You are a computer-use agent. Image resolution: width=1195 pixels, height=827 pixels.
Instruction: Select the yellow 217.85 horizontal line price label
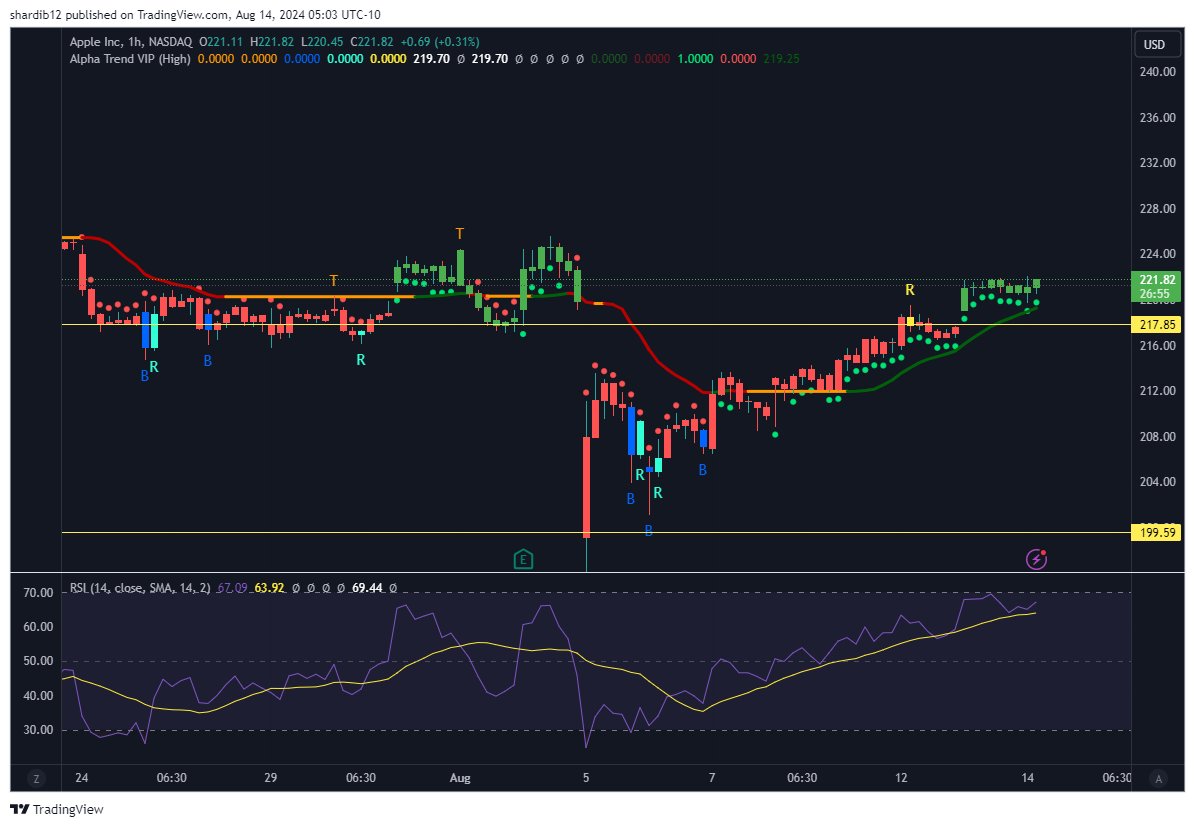point(1155,325)
